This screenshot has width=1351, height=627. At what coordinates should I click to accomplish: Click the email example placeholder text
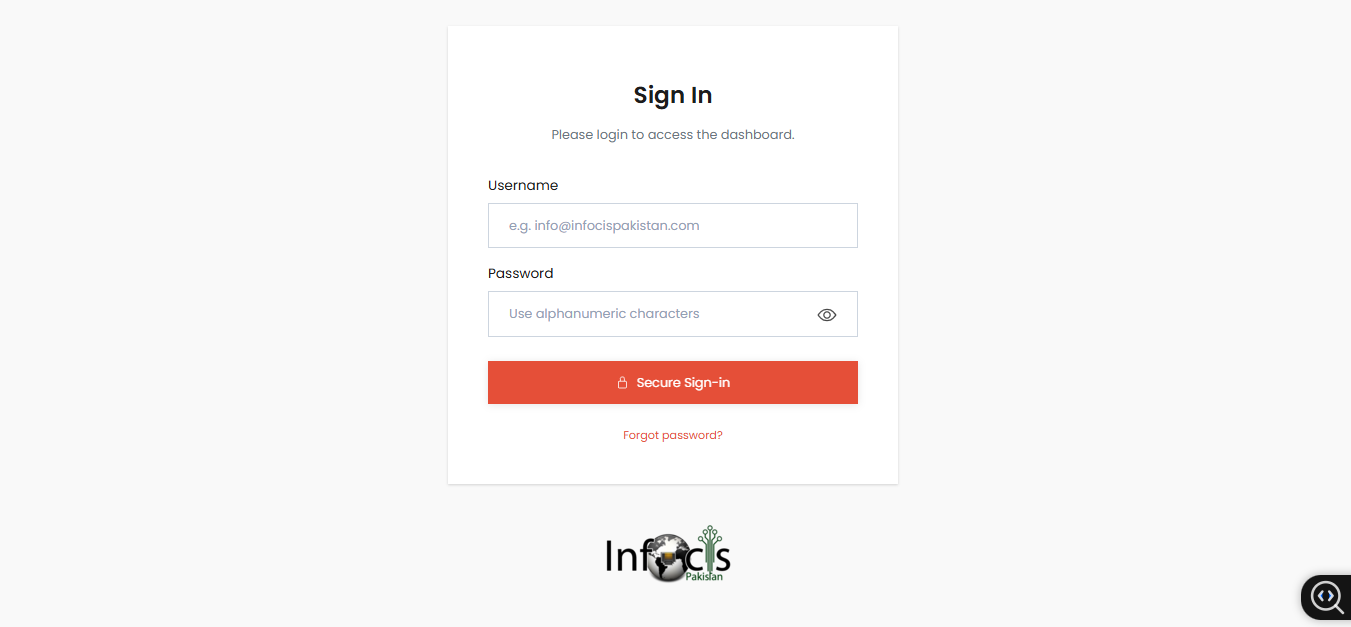604,225
